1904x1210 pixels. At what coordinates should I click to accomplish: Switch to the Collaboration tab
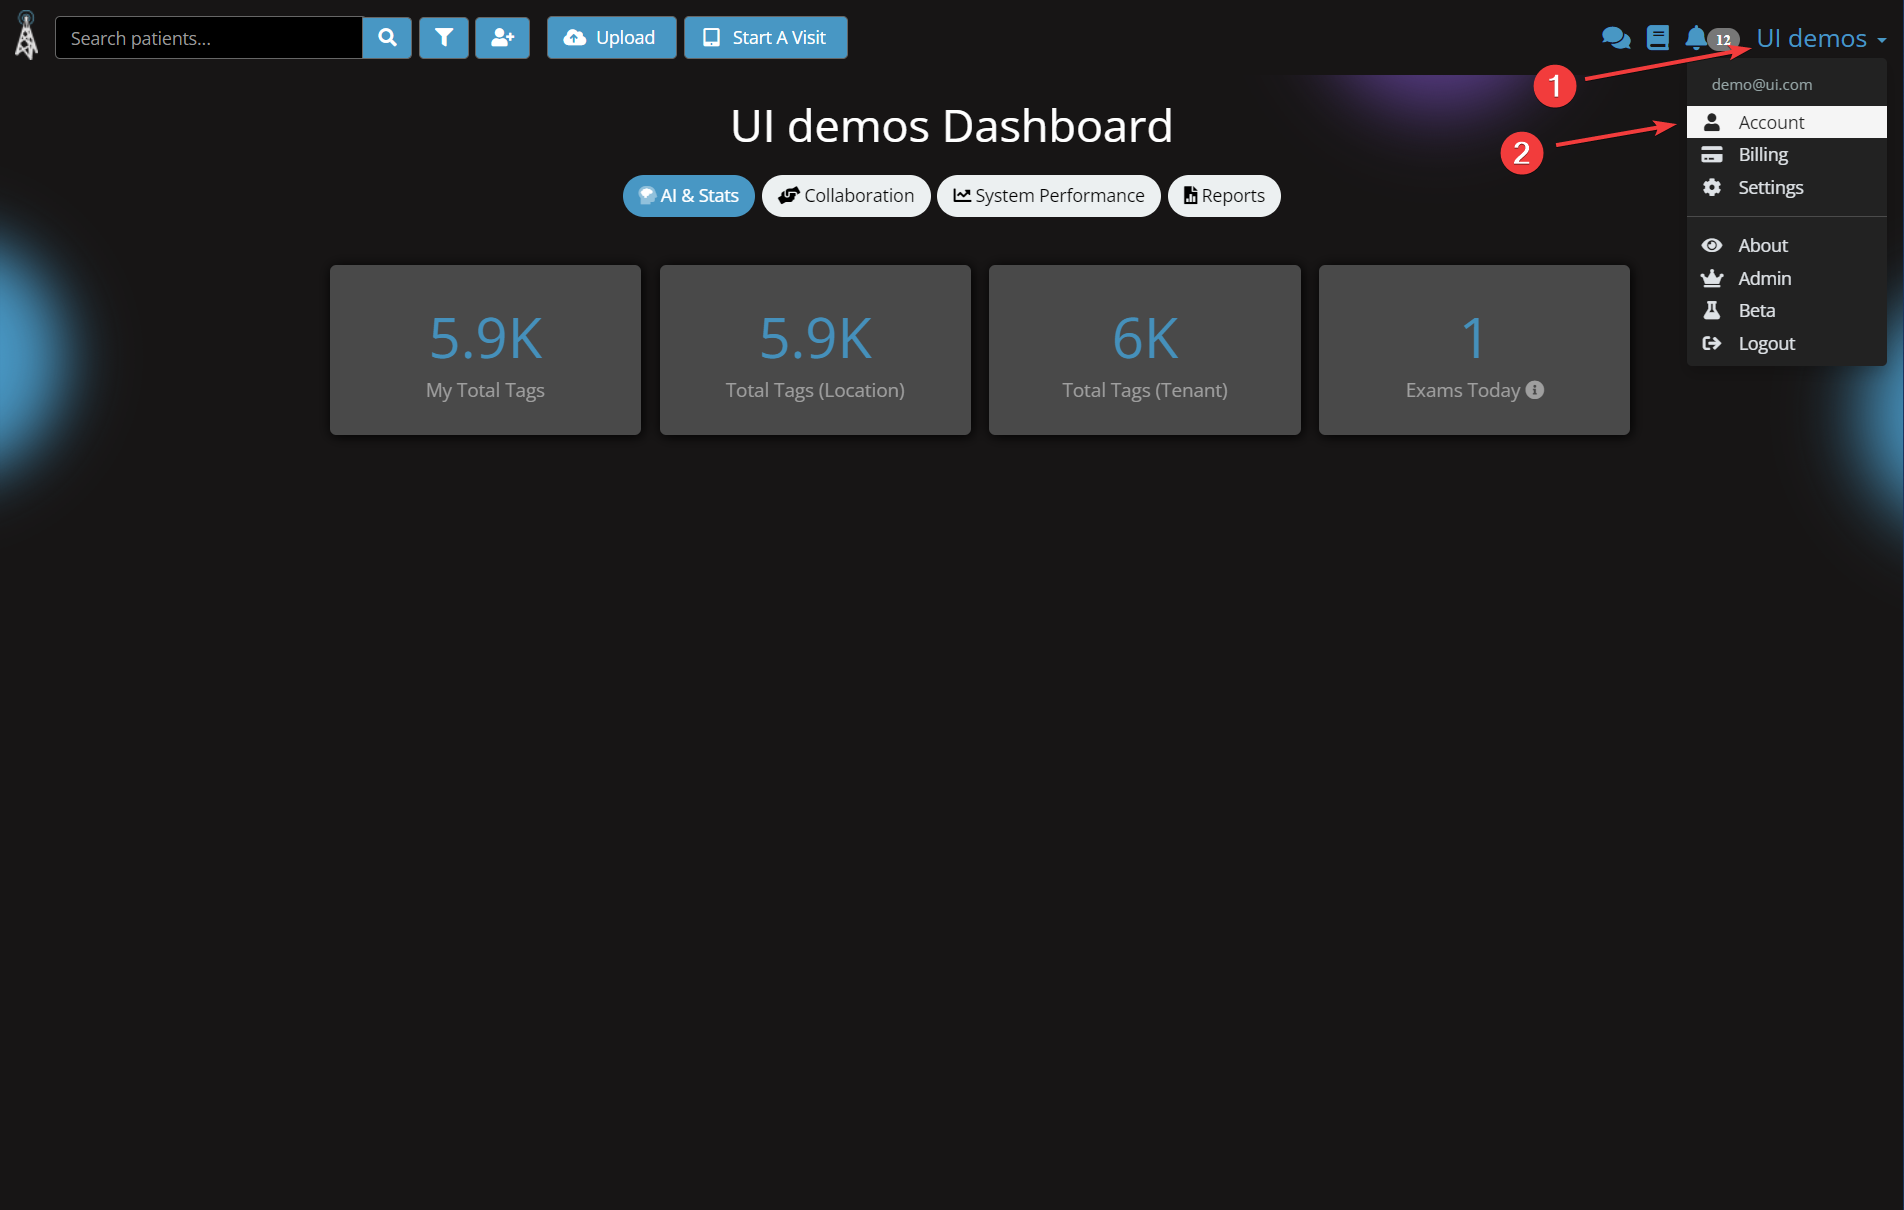[x=846, y=196]
